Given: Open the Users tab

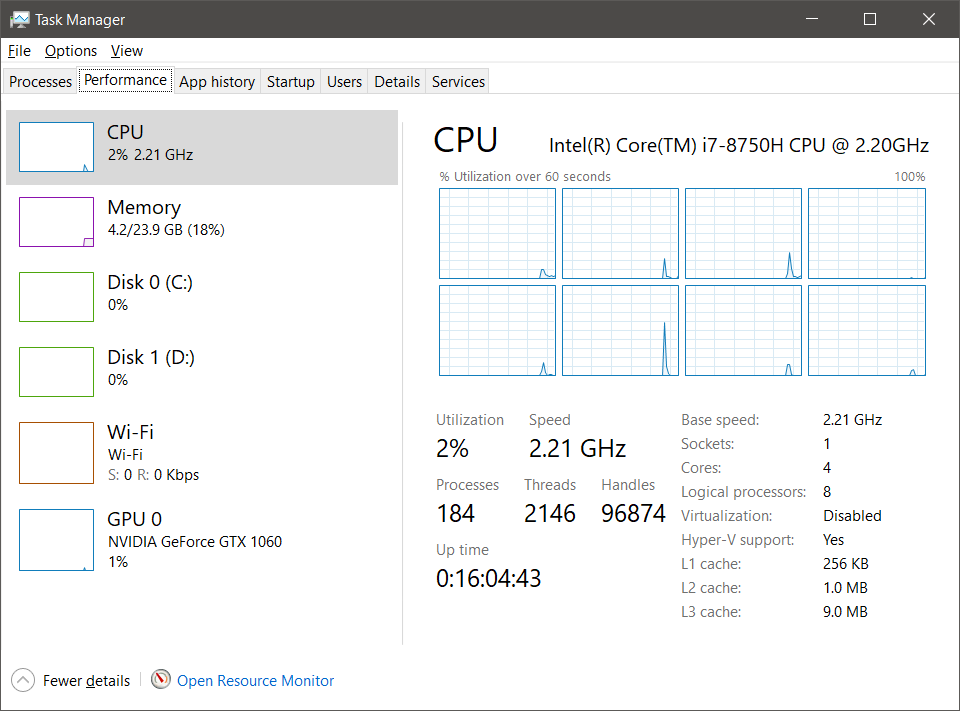Looking at the screenshot, I should 344,81.
